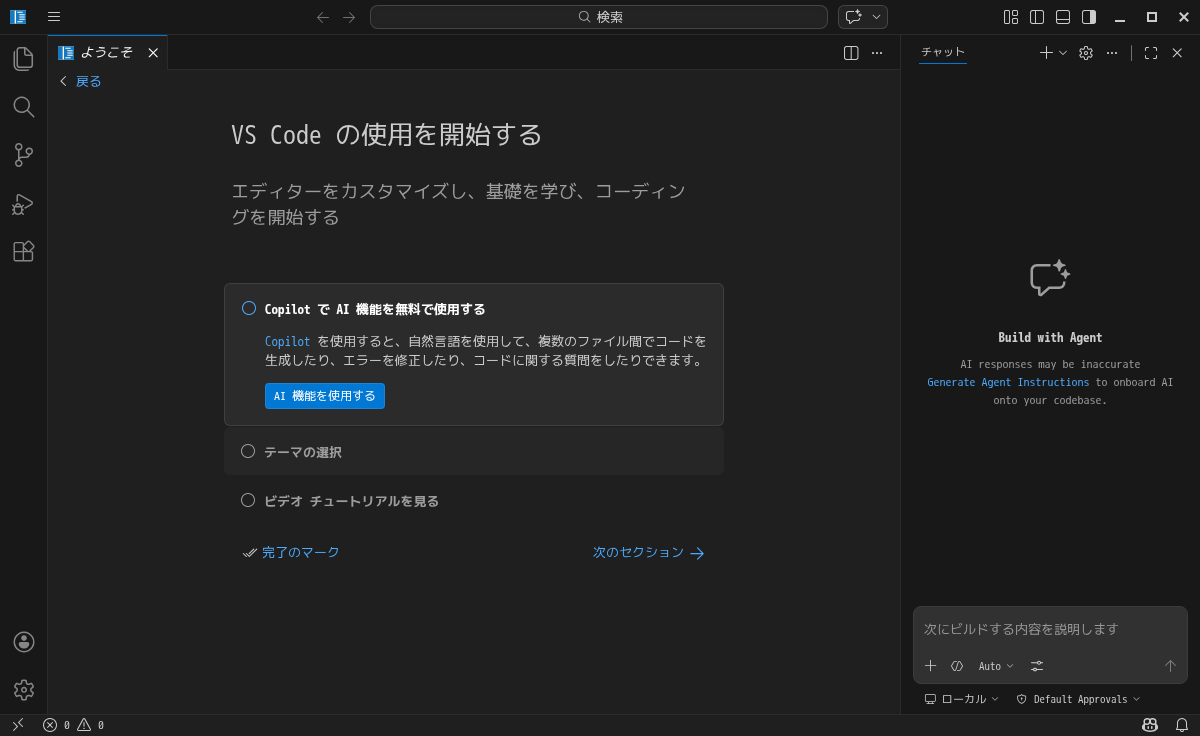Open the chat dropdown arrow in title bar
Screen dimensions: 1200x736
point(877,17)
